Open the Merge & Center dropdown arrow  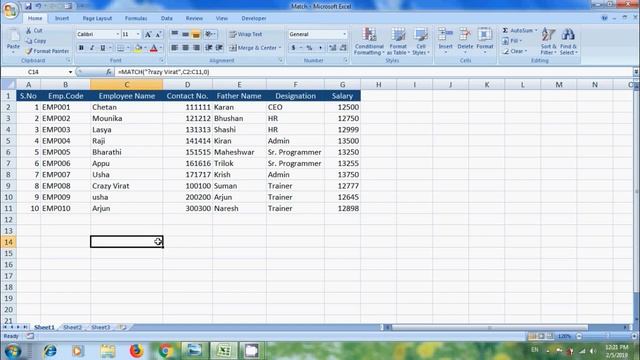point(280,48)
